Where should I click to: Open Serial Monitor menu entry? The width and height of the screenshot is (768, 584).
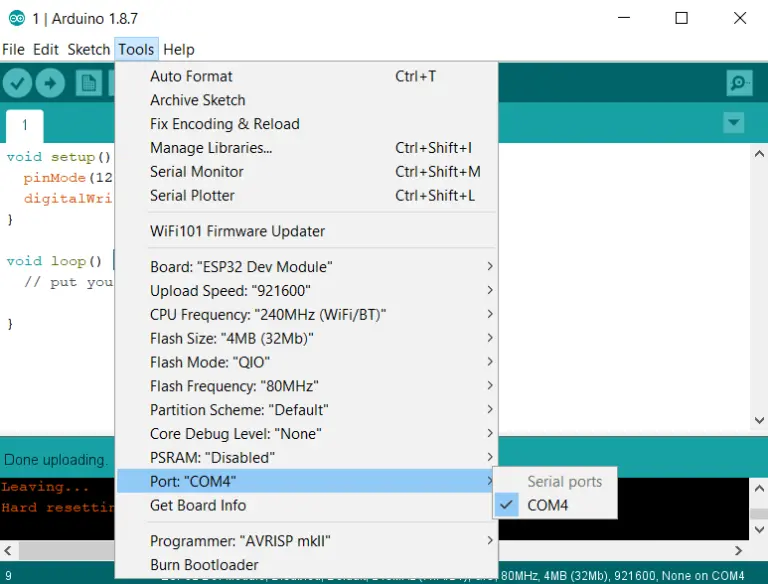tap(307, 172)
